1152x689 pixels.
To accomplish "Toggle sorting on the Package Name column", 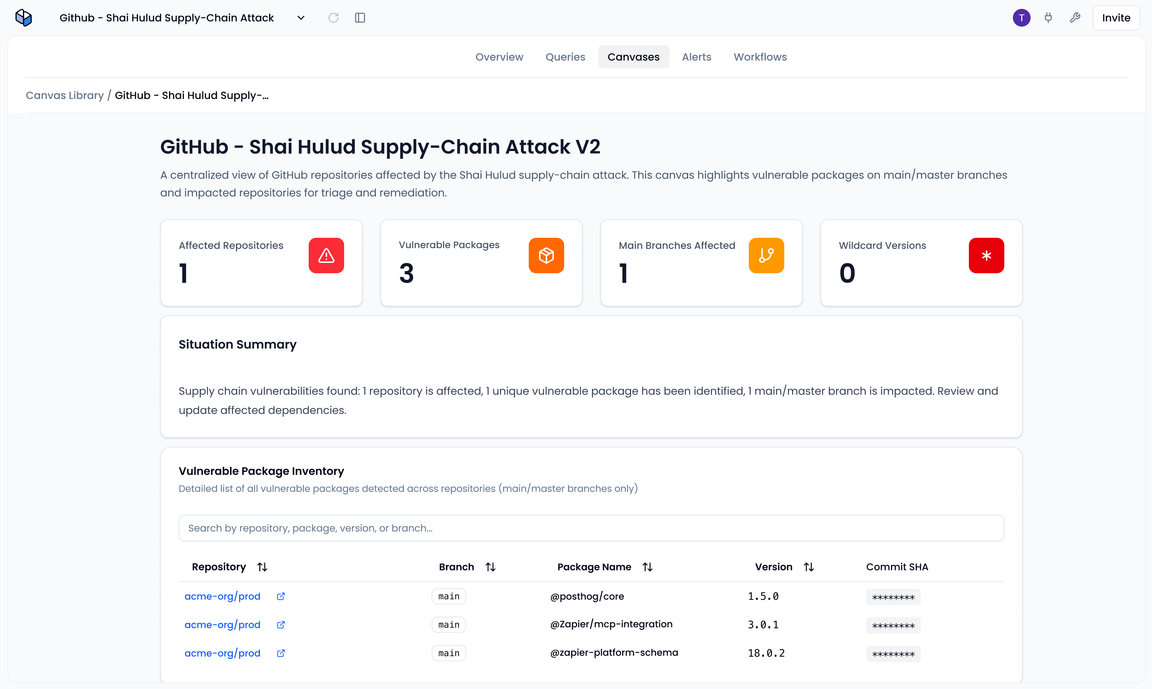I will click(648, 566).
